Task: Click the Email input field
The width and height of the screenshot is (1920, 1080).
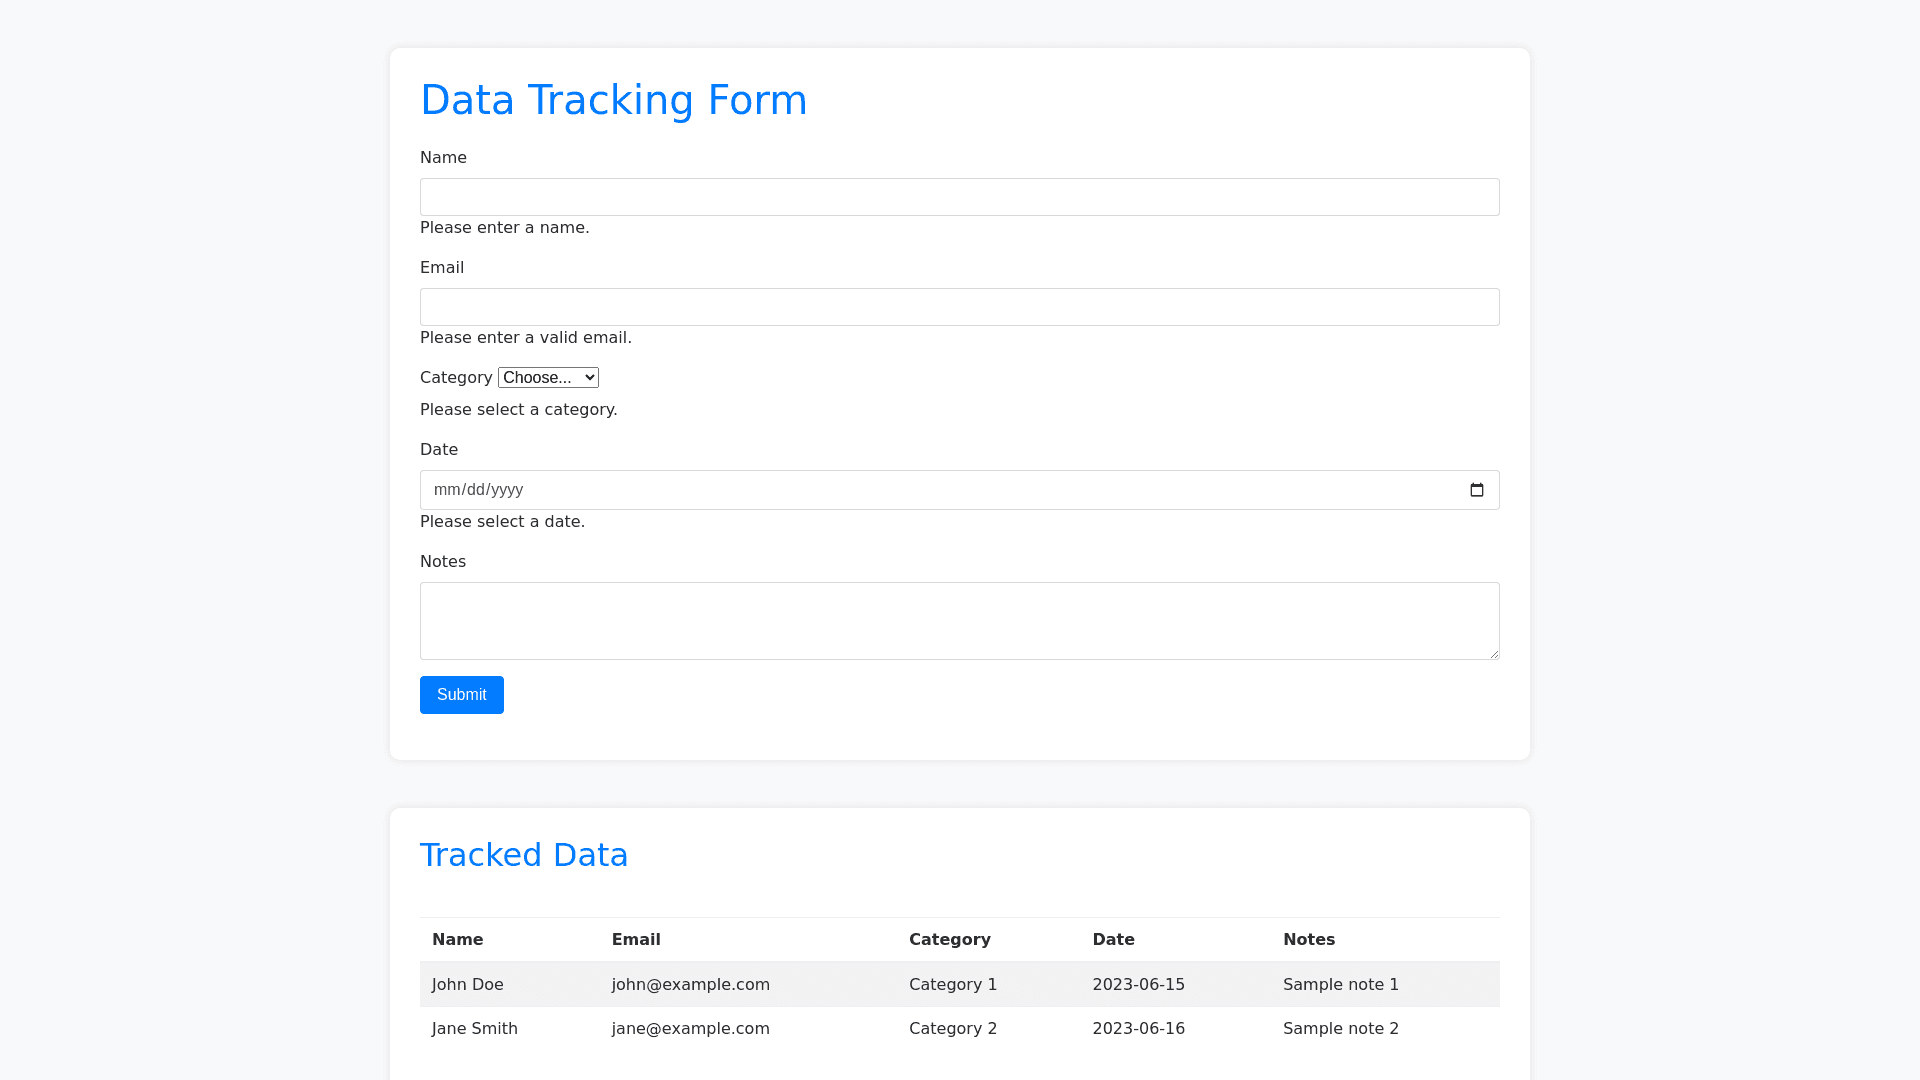Action: 959,307
